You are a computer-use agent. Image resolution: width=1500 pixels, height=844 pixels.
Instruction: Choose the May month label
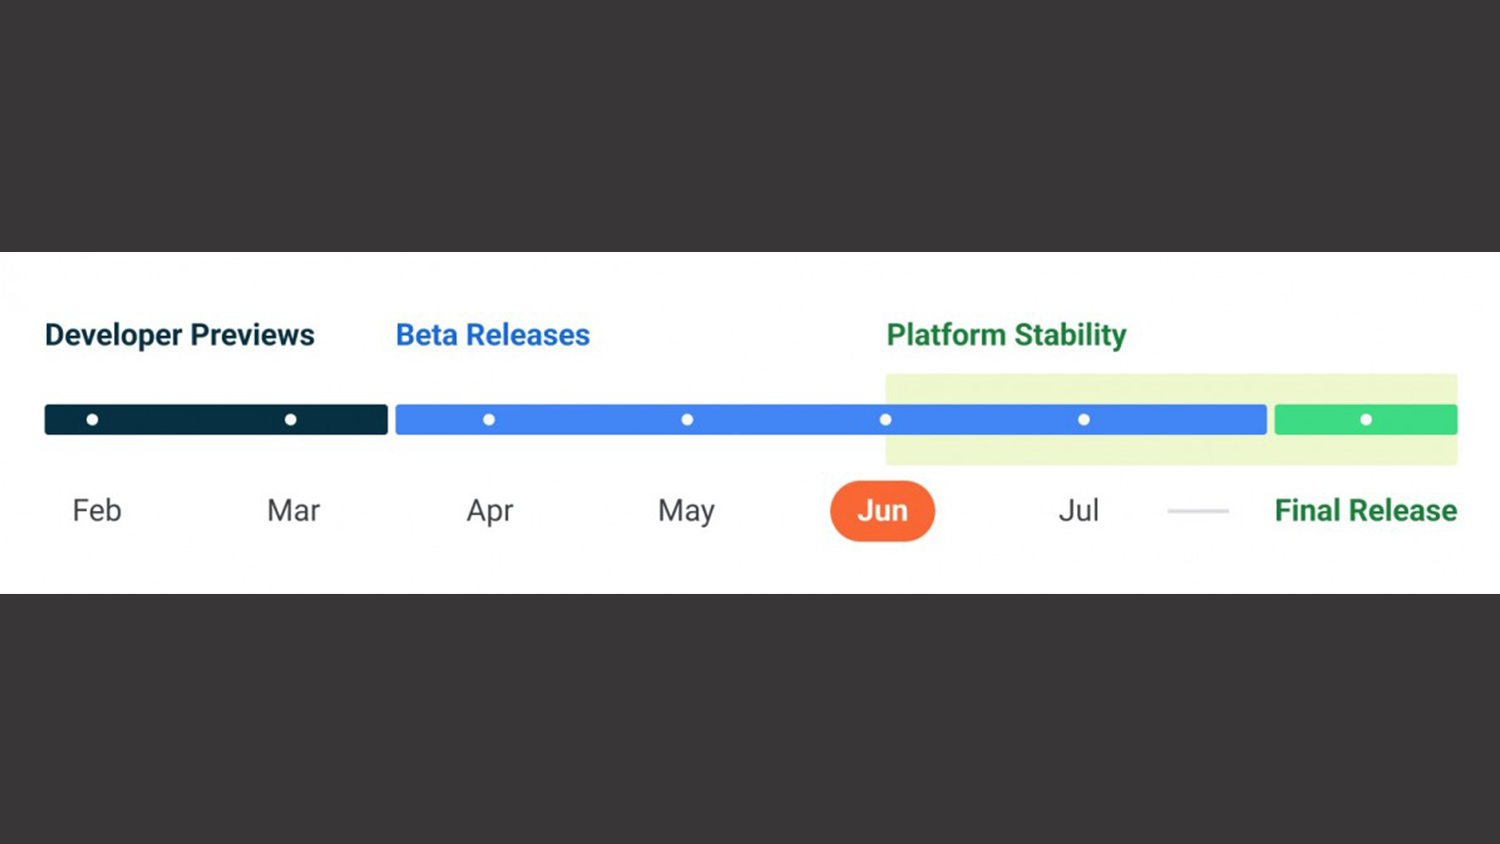pyautogui.click(x=686, y=511)
